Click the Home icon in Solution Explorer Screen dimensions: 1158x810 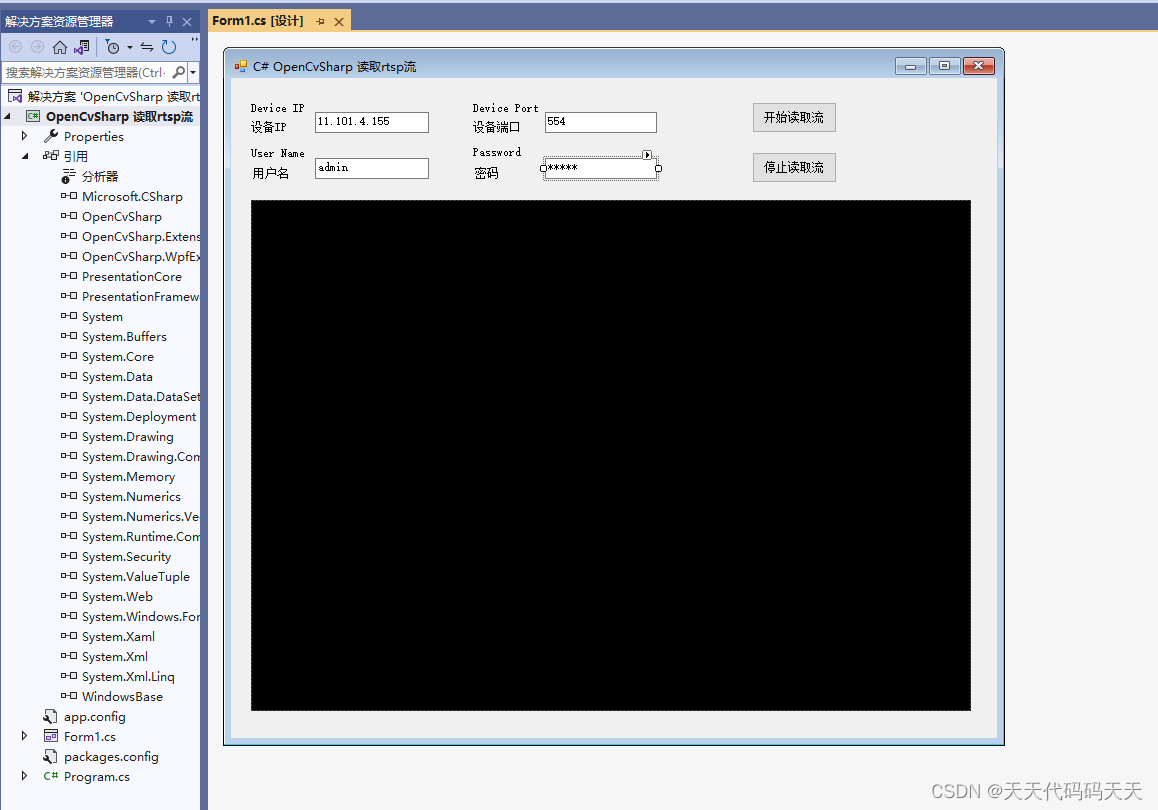60,47
